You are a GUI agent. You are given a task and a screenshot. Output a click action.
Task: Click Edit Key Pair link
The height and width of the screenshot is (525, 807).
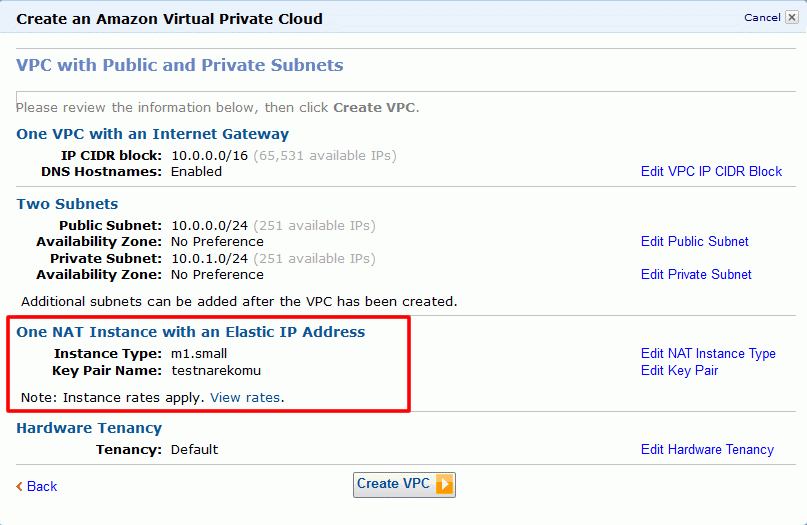point(679,371)
